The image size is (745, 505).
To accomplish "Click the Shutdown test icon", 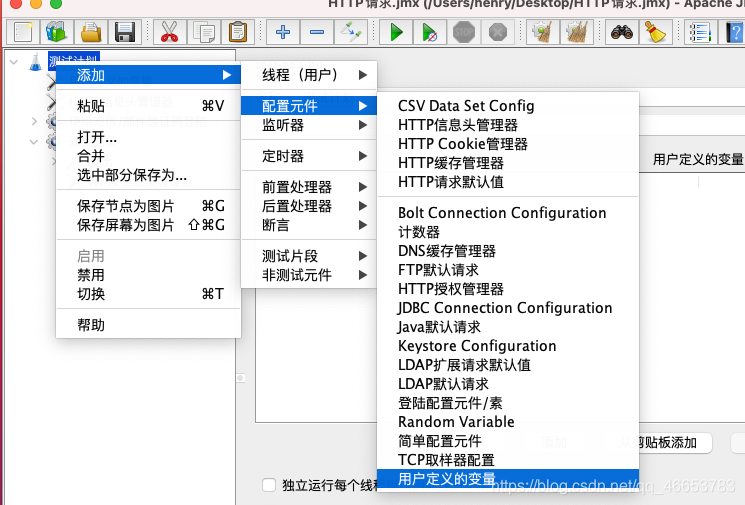I will 498,32.
